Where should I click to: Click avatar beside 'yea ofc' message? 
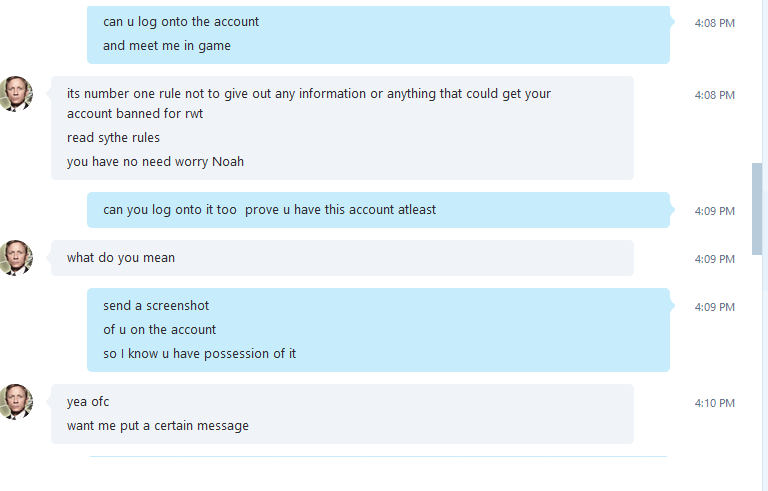tap(16, 402)
